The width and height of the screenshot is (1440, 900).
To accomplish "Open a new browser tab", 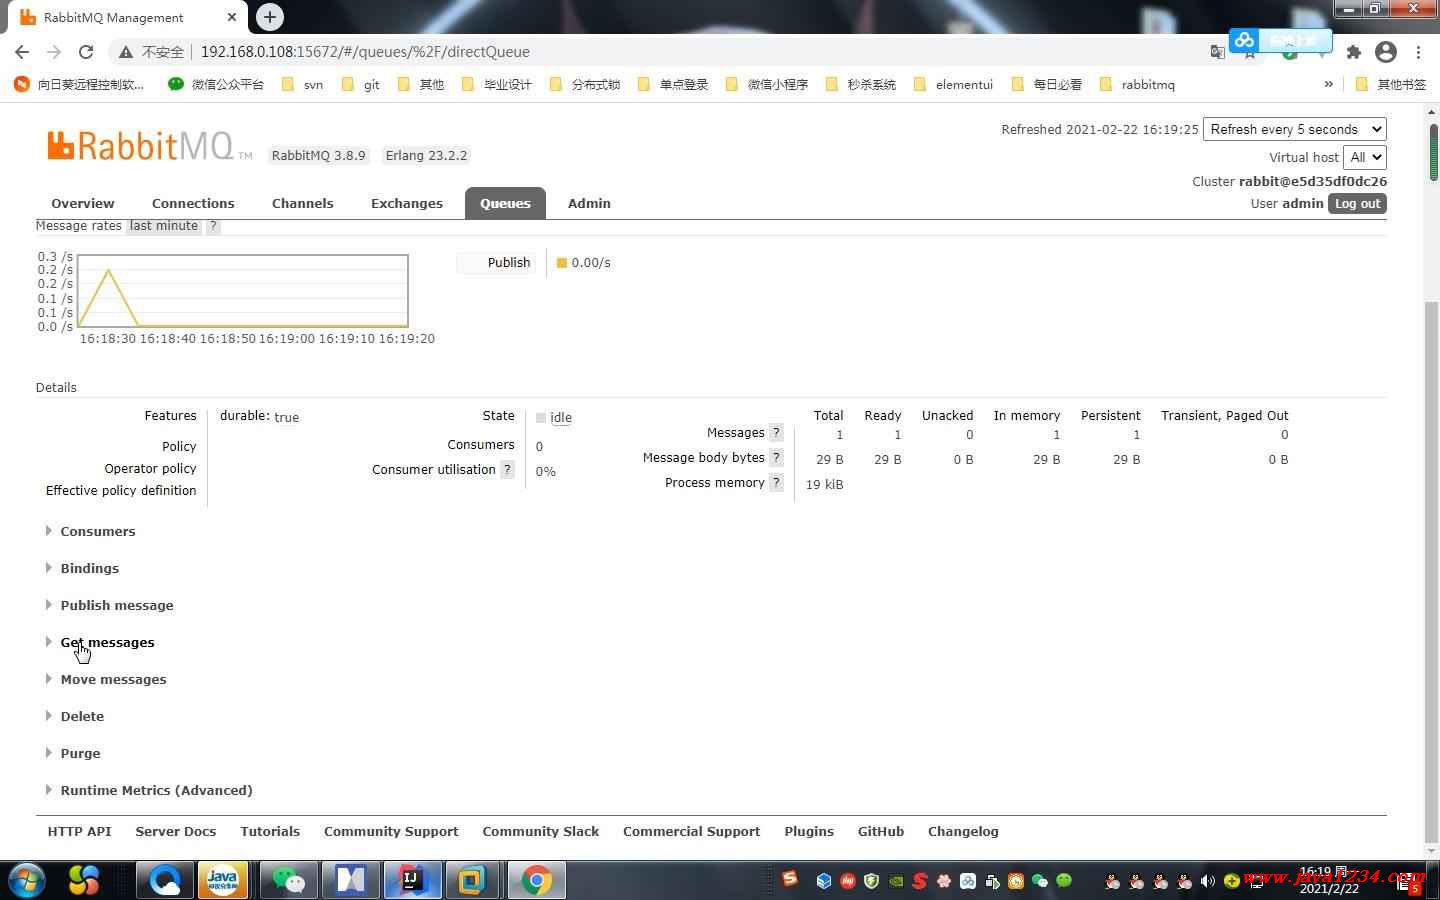I will click(269, 17).
